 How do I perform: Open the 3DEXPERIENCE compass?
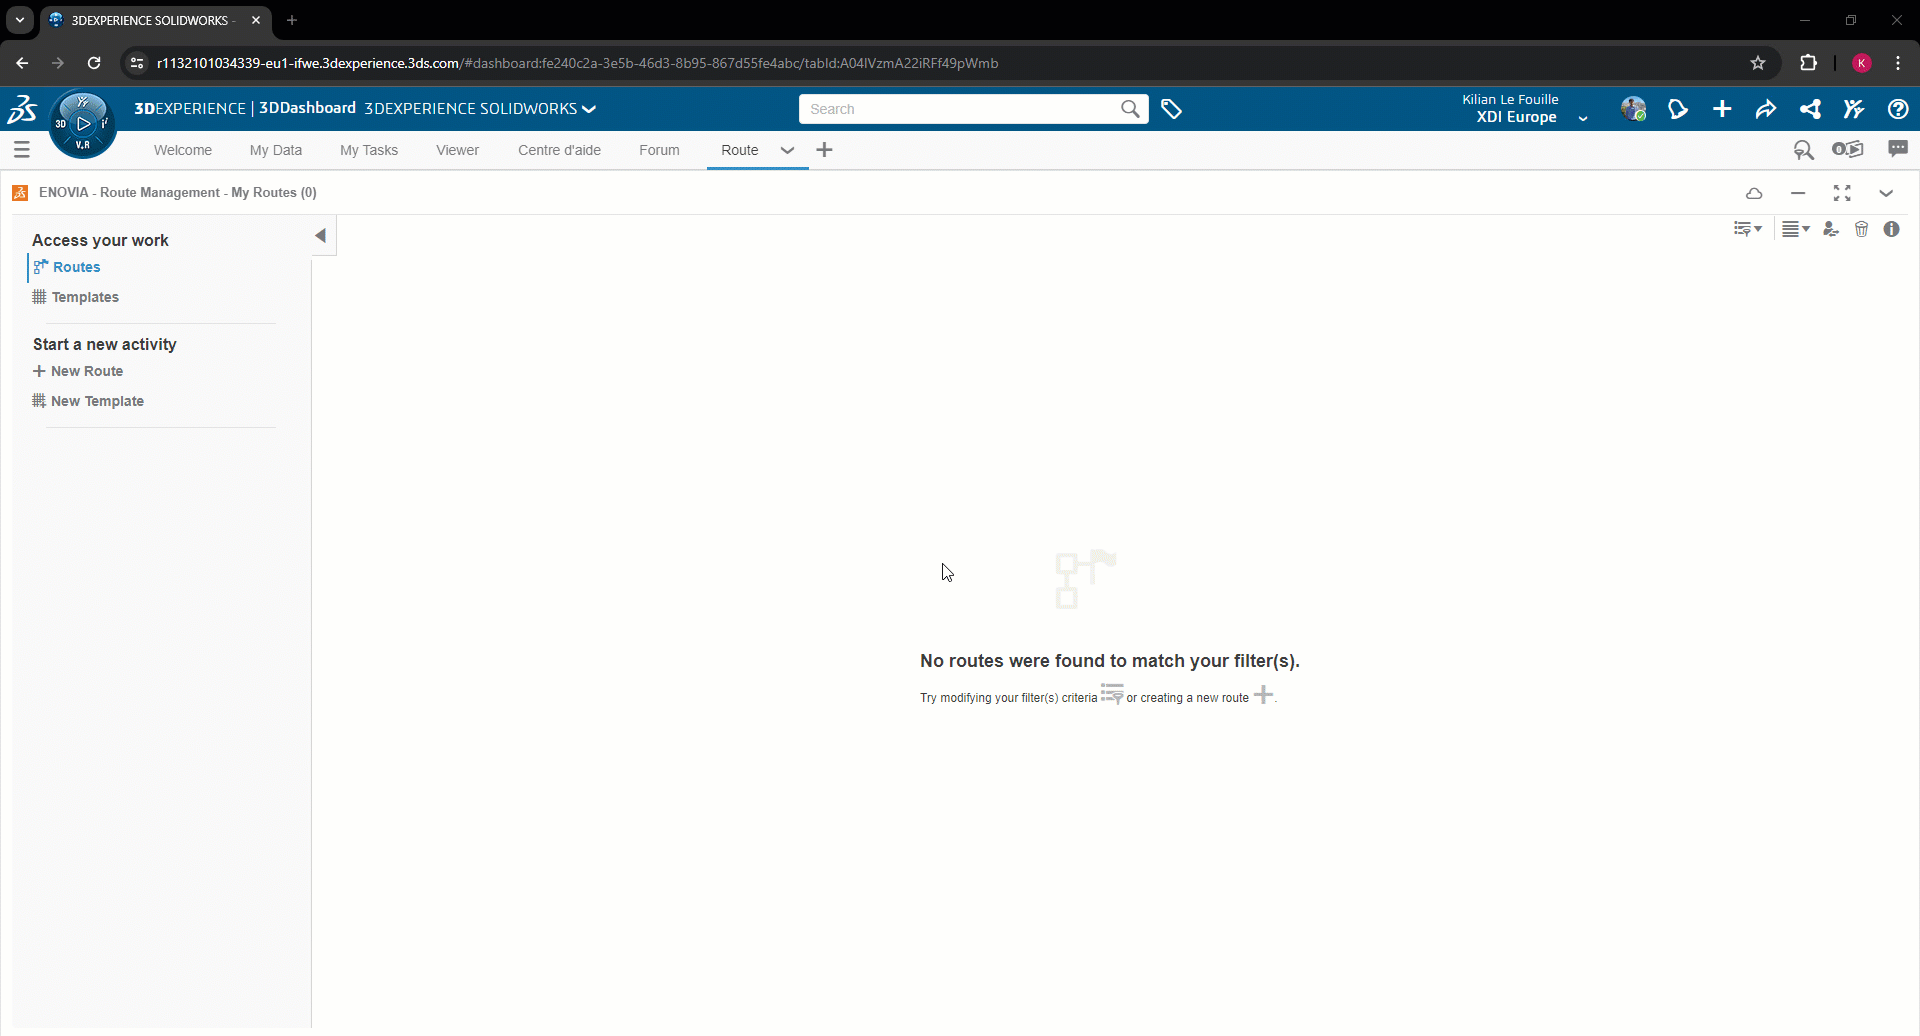pos(83,124)
